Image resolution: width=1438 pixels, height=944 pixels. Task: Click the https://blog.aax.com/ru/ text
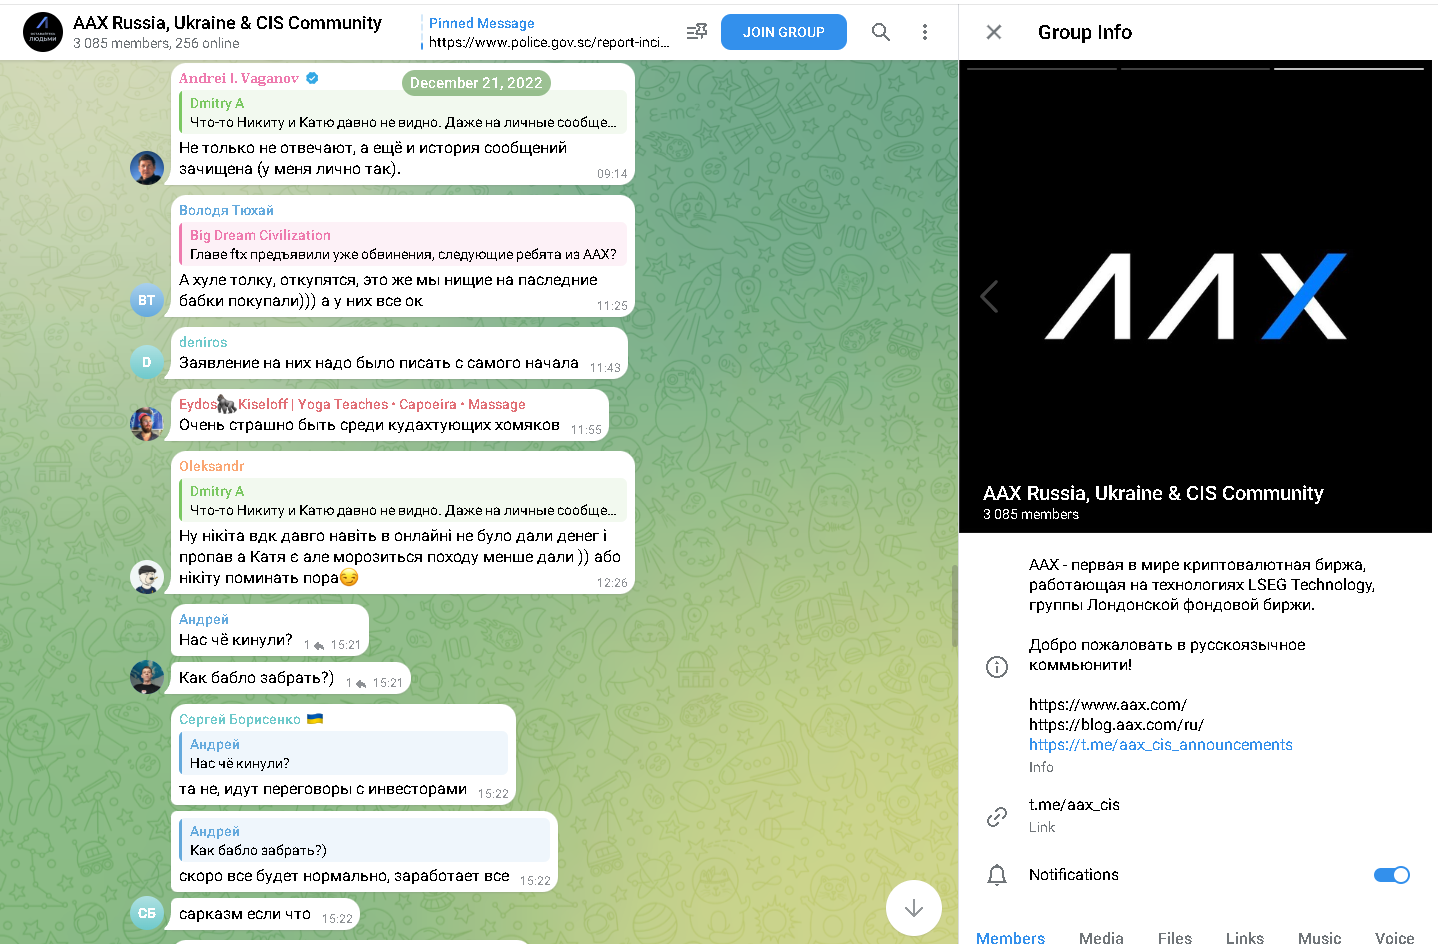click(1116, 725)
